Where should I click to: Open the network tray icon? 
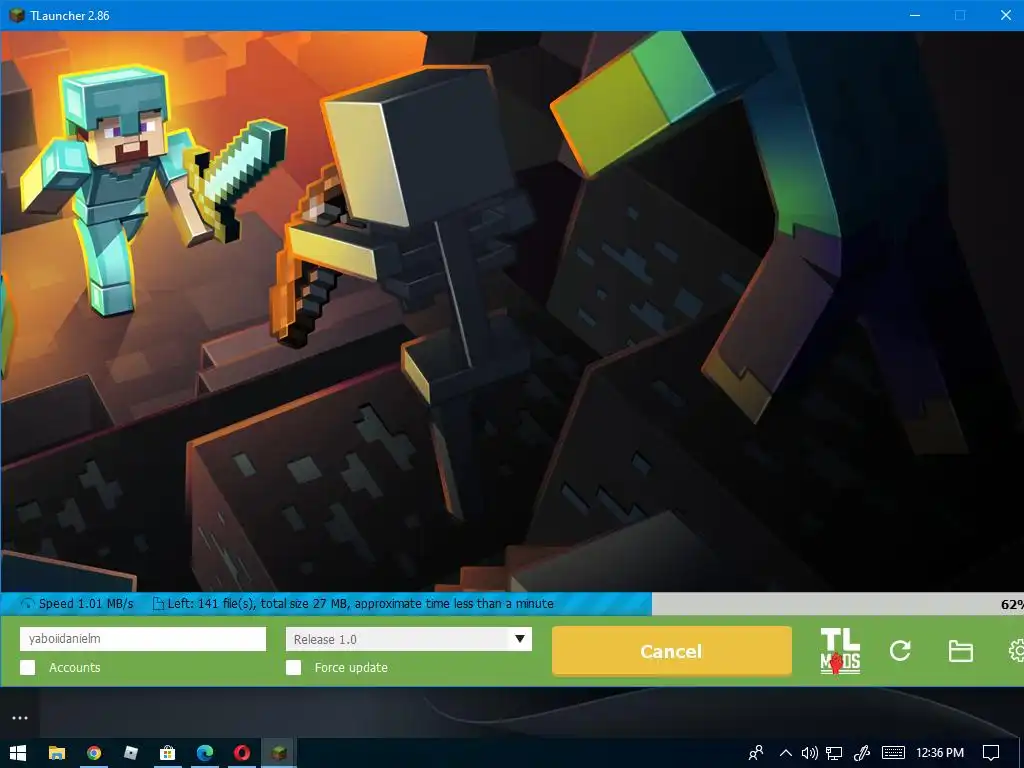(x=834, y=753)
